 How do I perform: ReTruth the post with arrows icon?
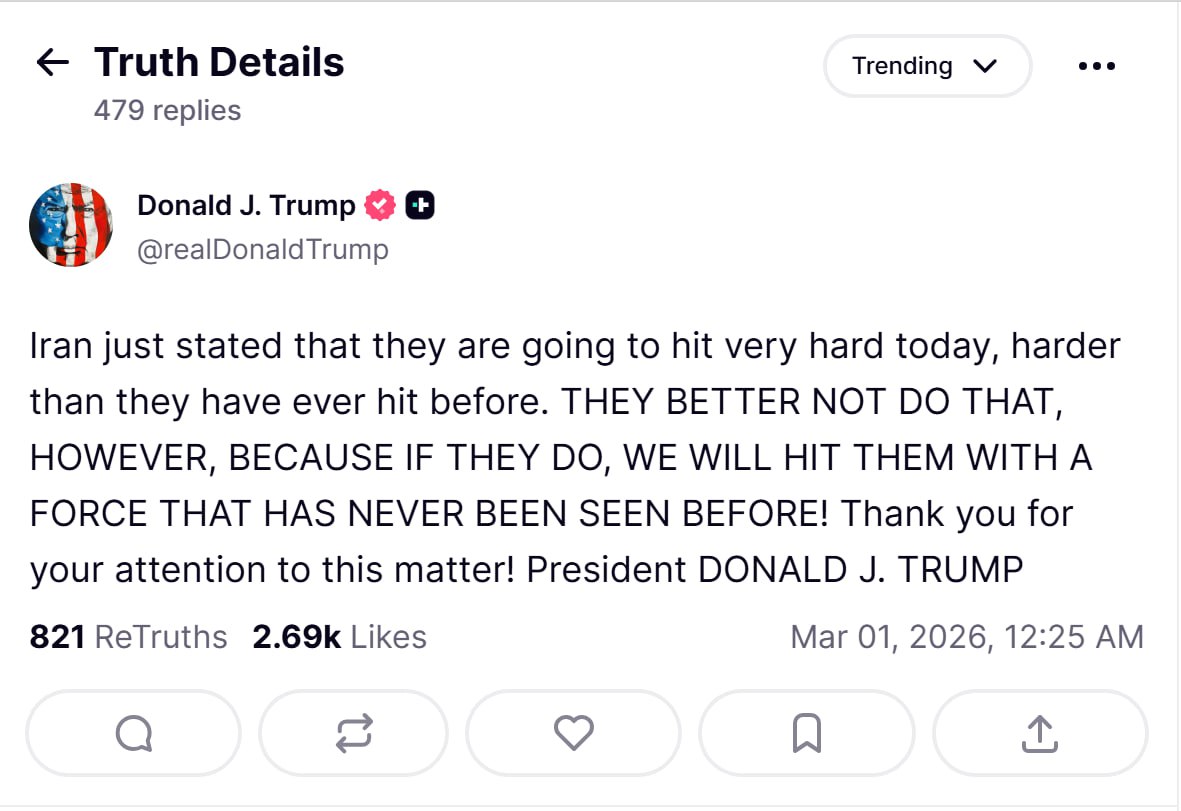pyautogui.click(x=354, y=735)
